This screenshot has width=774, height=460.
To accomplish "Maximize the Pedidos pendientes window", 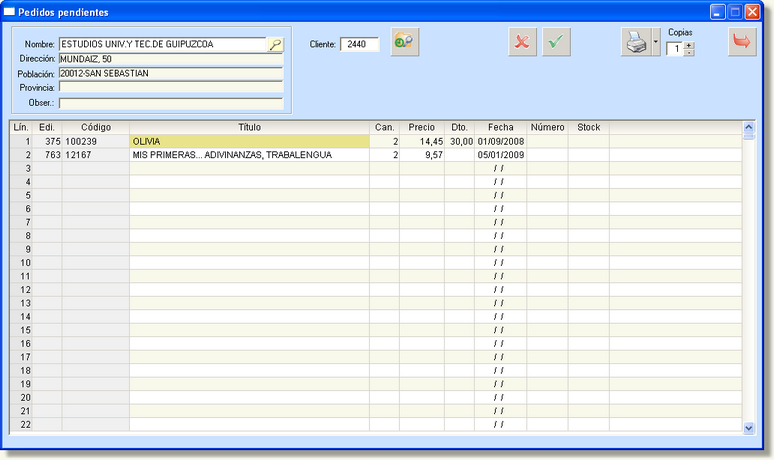I will point(735,12).
